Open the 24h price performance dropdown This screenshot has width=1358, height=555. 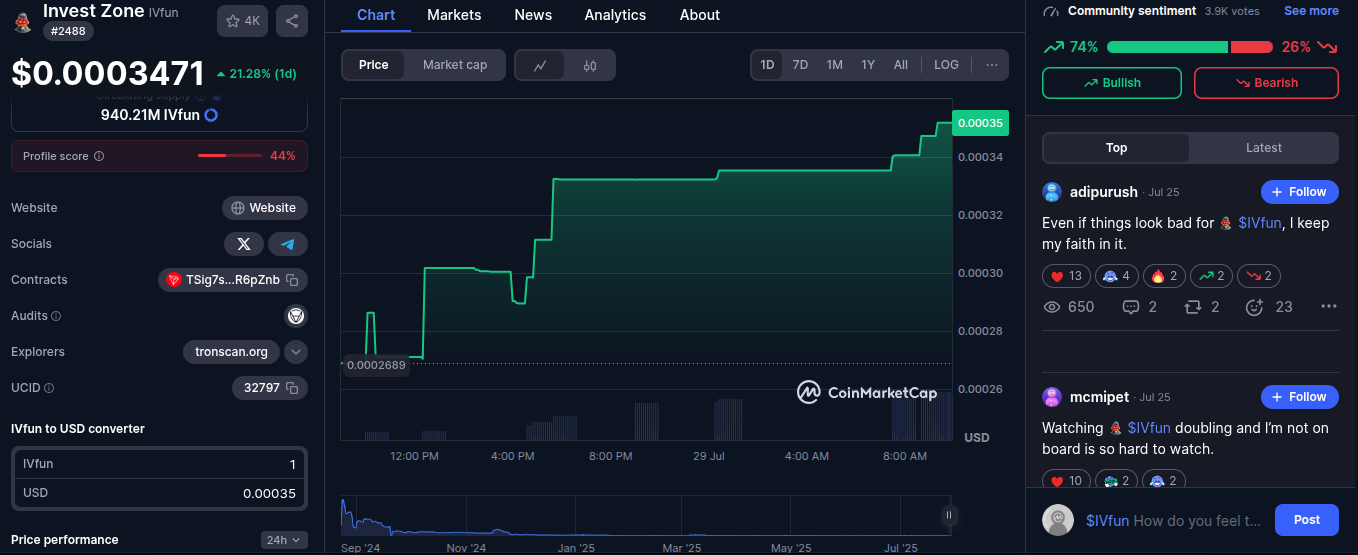[x=284, y=540]
